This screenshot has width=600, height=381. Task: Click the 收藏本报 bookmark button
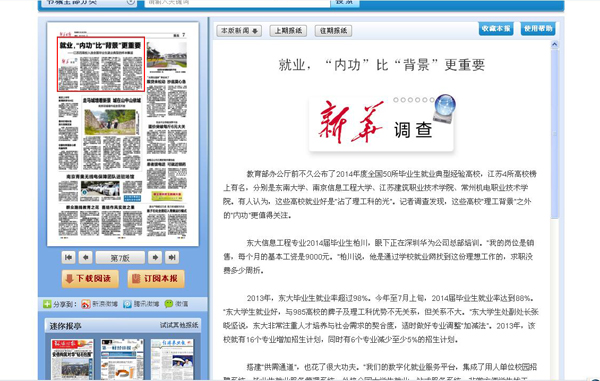(496, 29)
